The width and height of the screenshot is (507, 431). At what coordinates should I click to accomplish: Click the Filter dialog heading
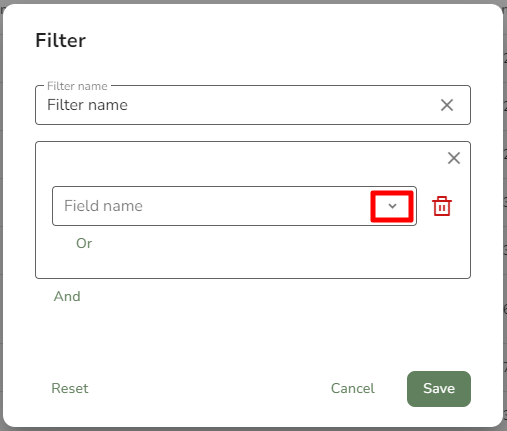[61, 40]
